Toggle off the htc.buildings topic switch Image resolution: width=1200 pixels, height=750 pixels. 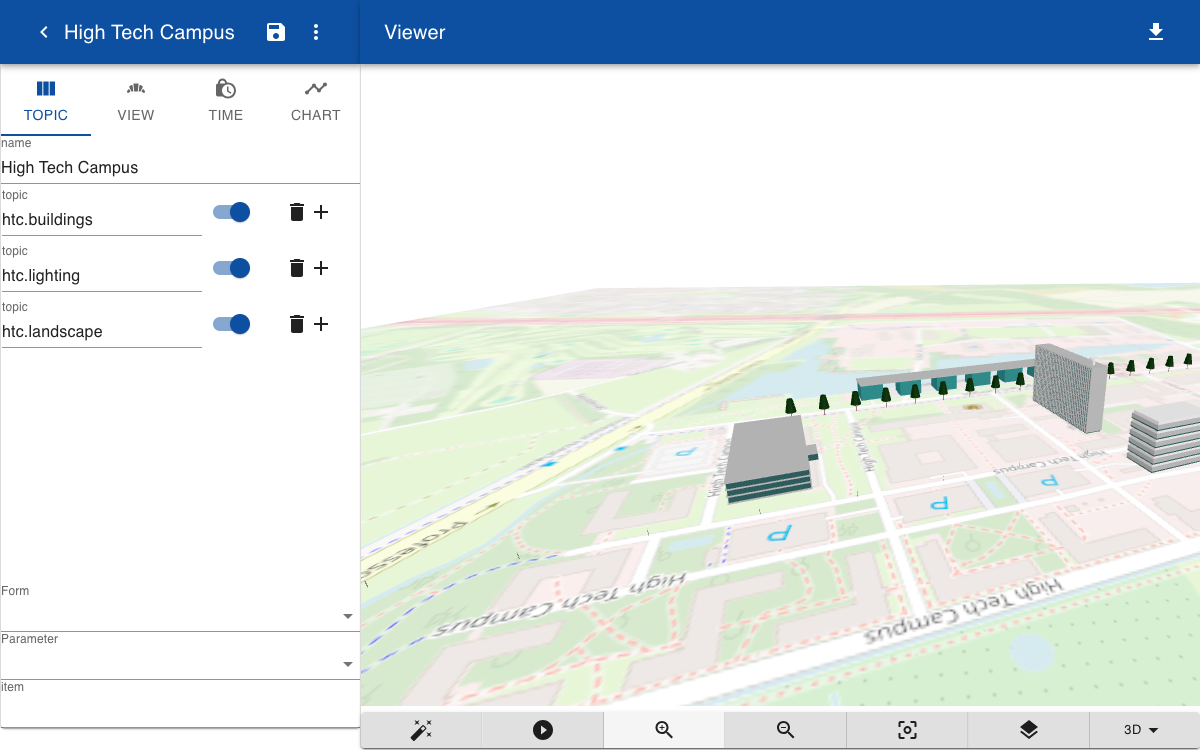(231, 212)
